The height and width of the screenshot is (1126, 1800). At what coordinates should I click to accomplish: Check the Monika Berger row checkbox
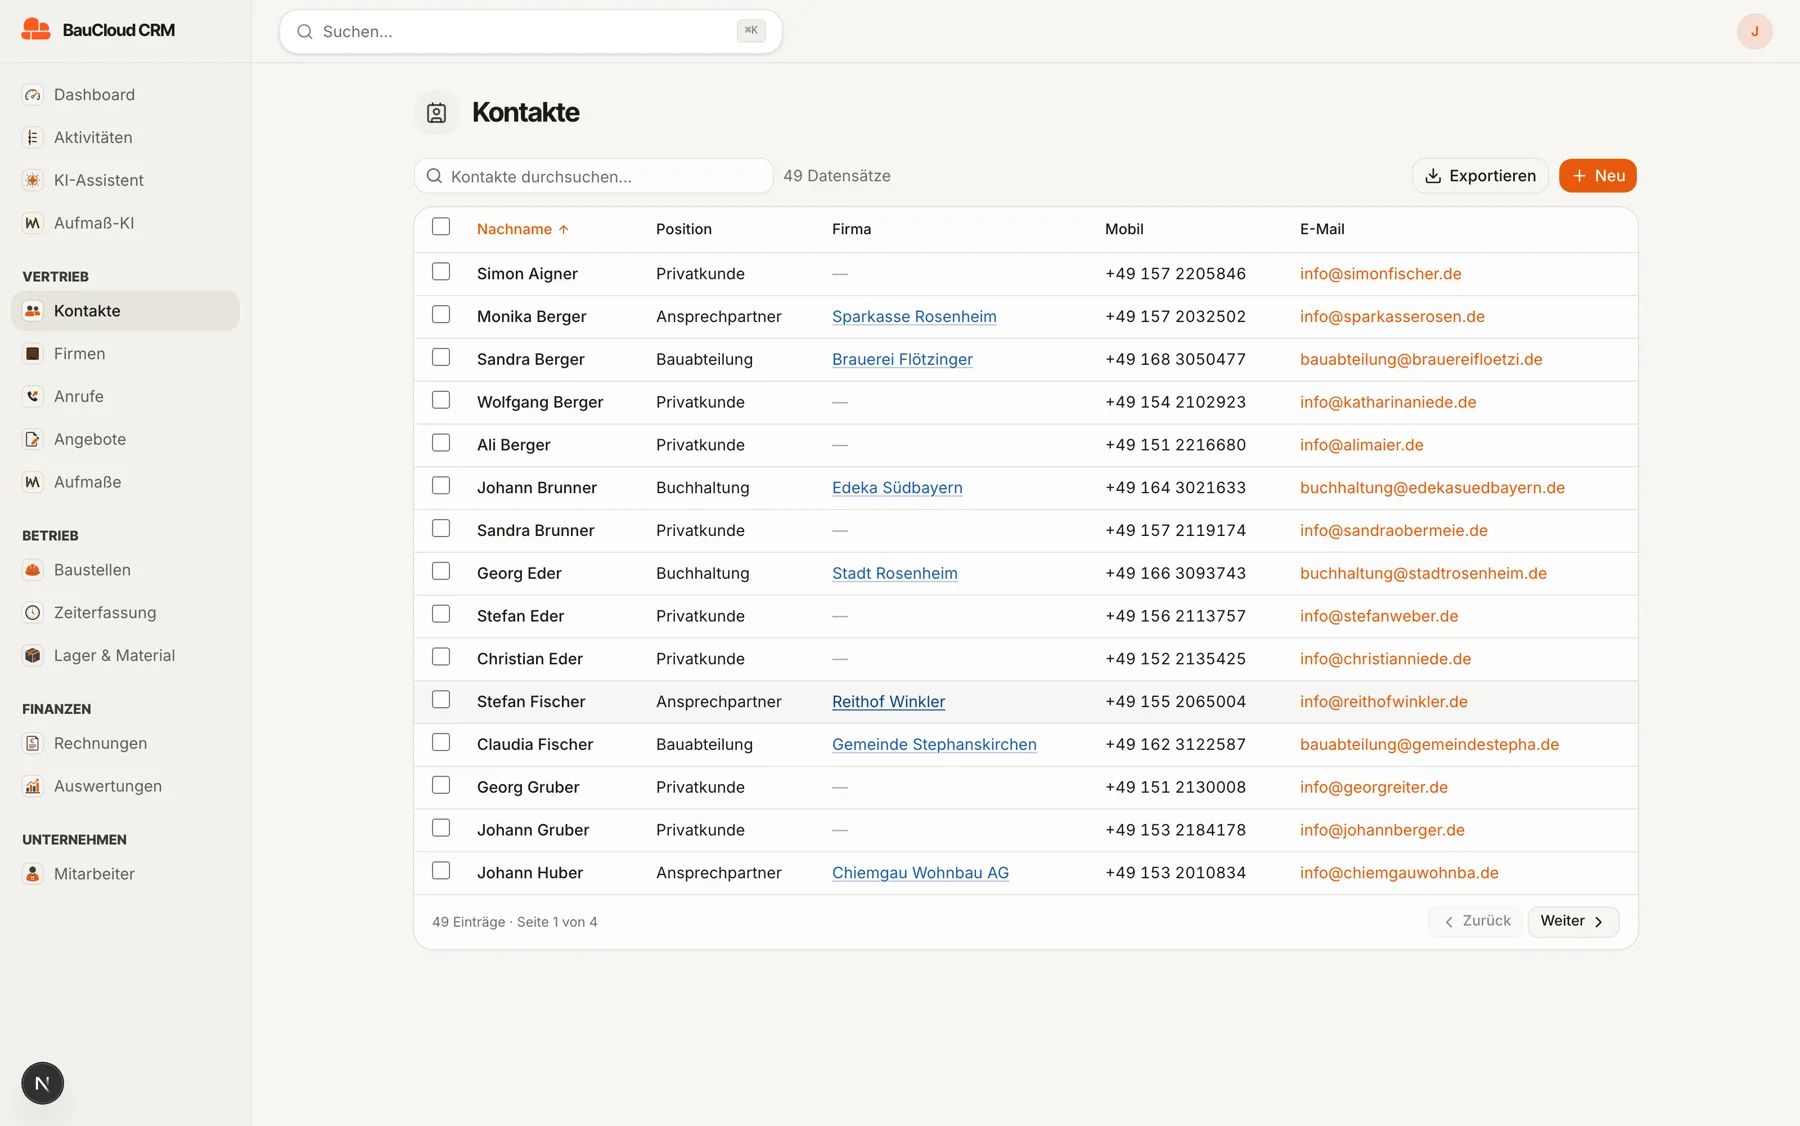pos(441,315)
